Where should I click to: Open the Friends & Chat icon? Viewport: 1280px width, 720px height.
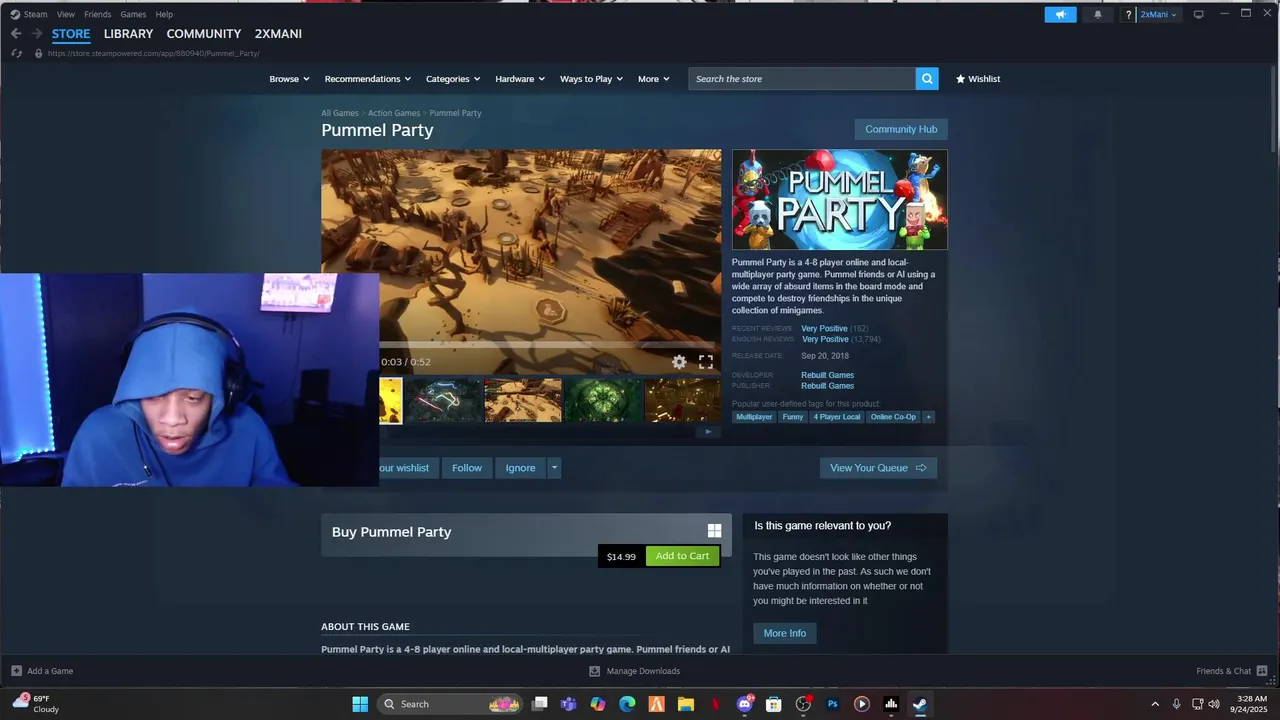click(1262, 671)
